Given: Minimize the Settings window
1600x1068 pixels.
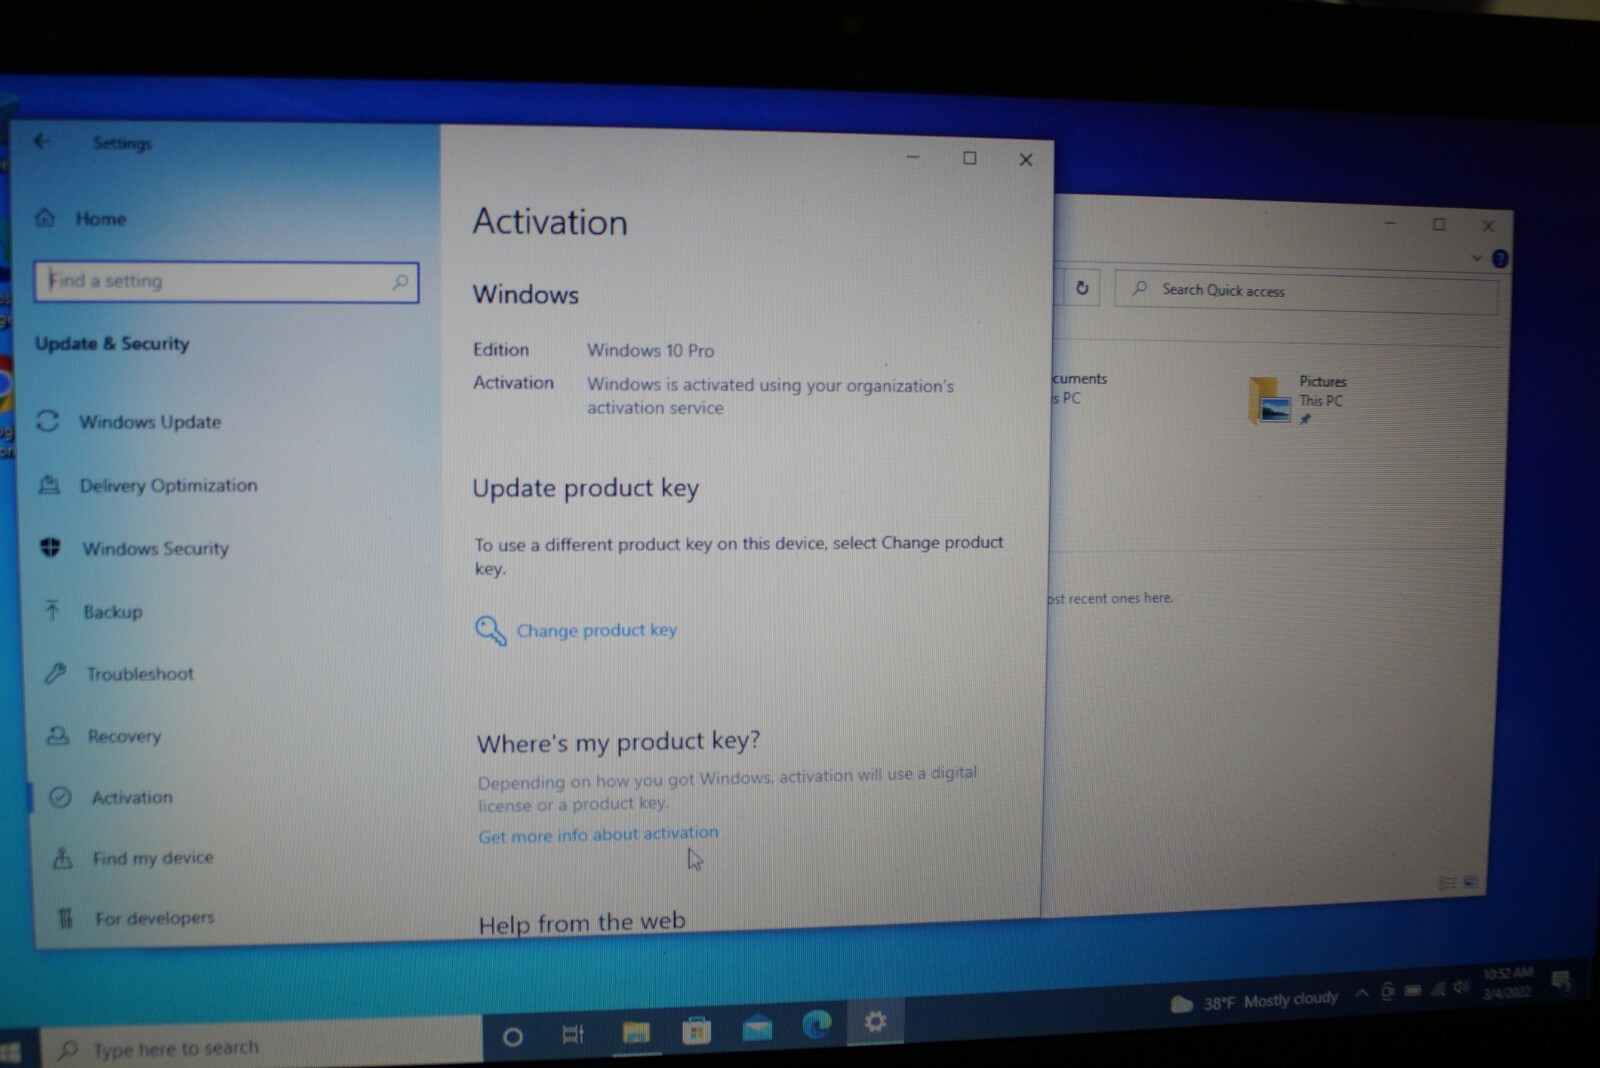Looking at the screenshot, I should coord(912,157).
